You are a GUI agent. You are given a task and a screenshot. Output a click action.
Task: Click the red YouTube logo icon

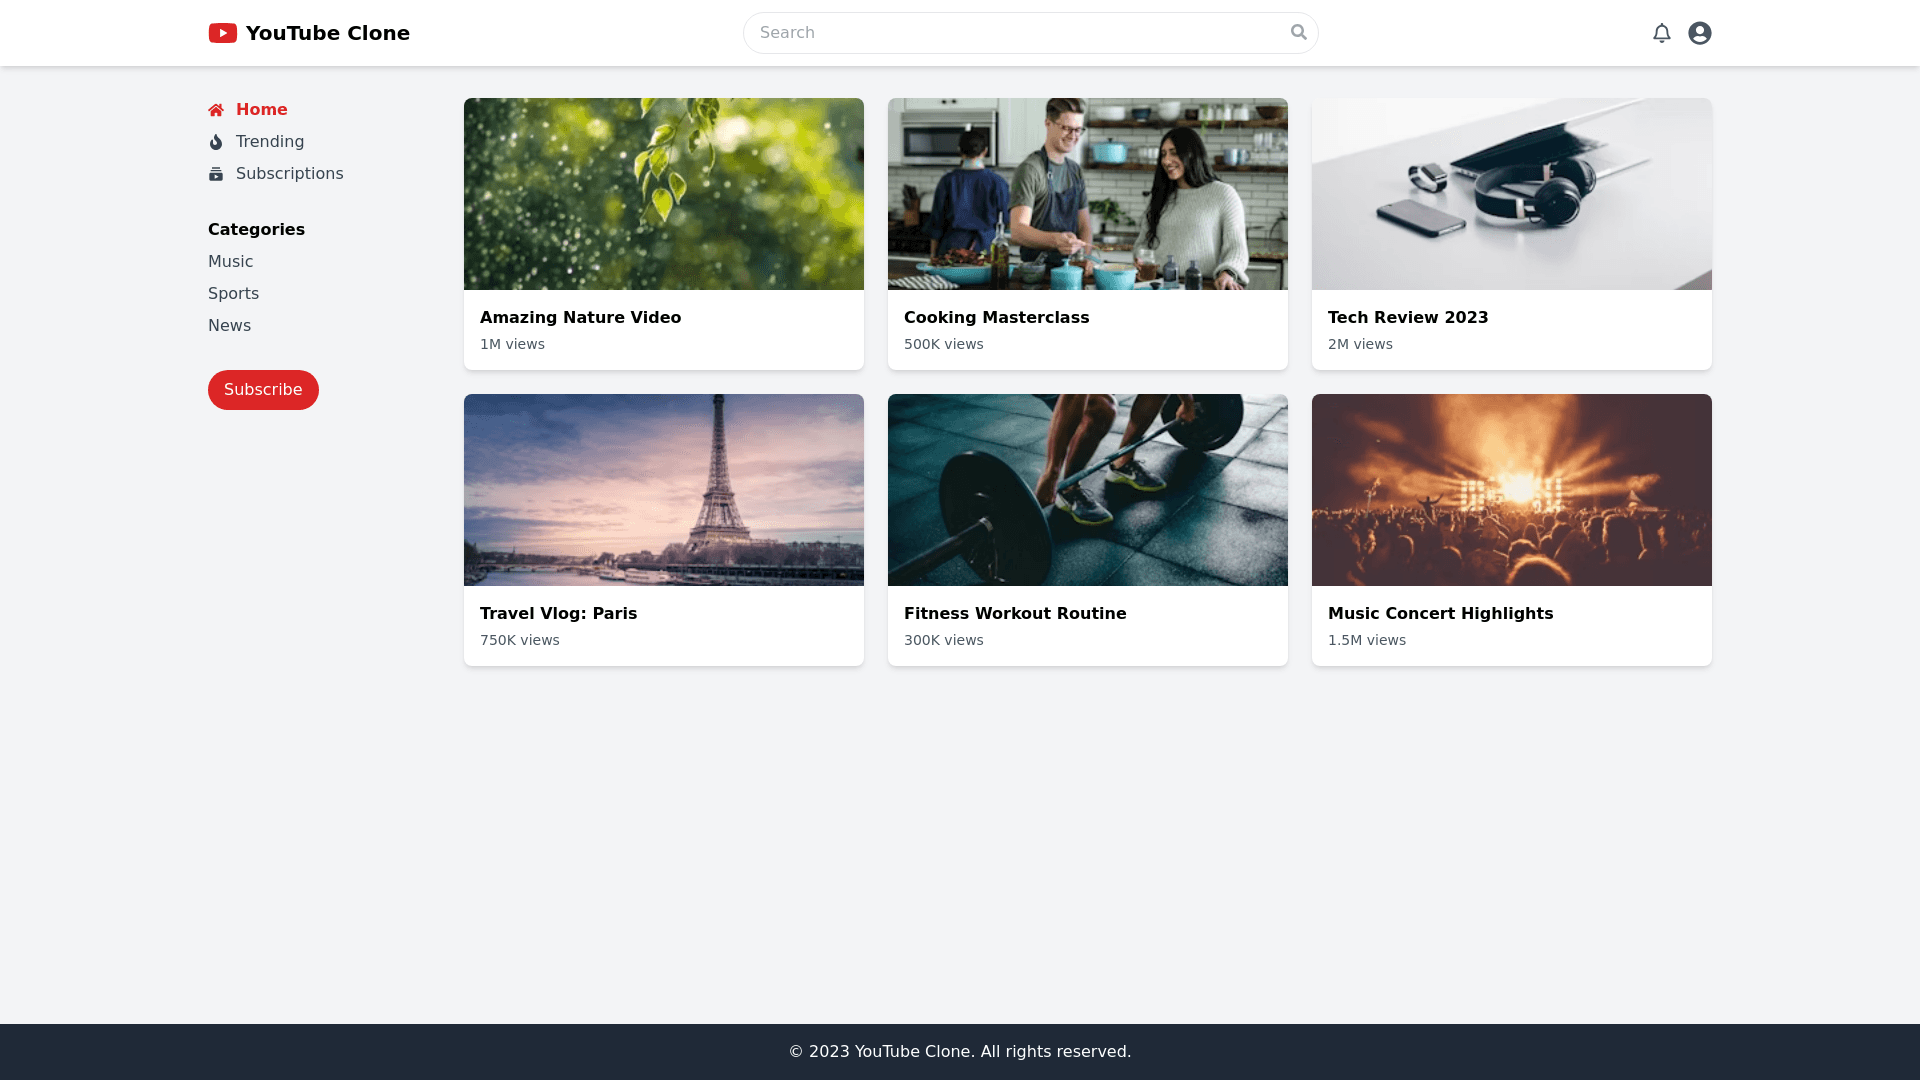click(222, 33)
